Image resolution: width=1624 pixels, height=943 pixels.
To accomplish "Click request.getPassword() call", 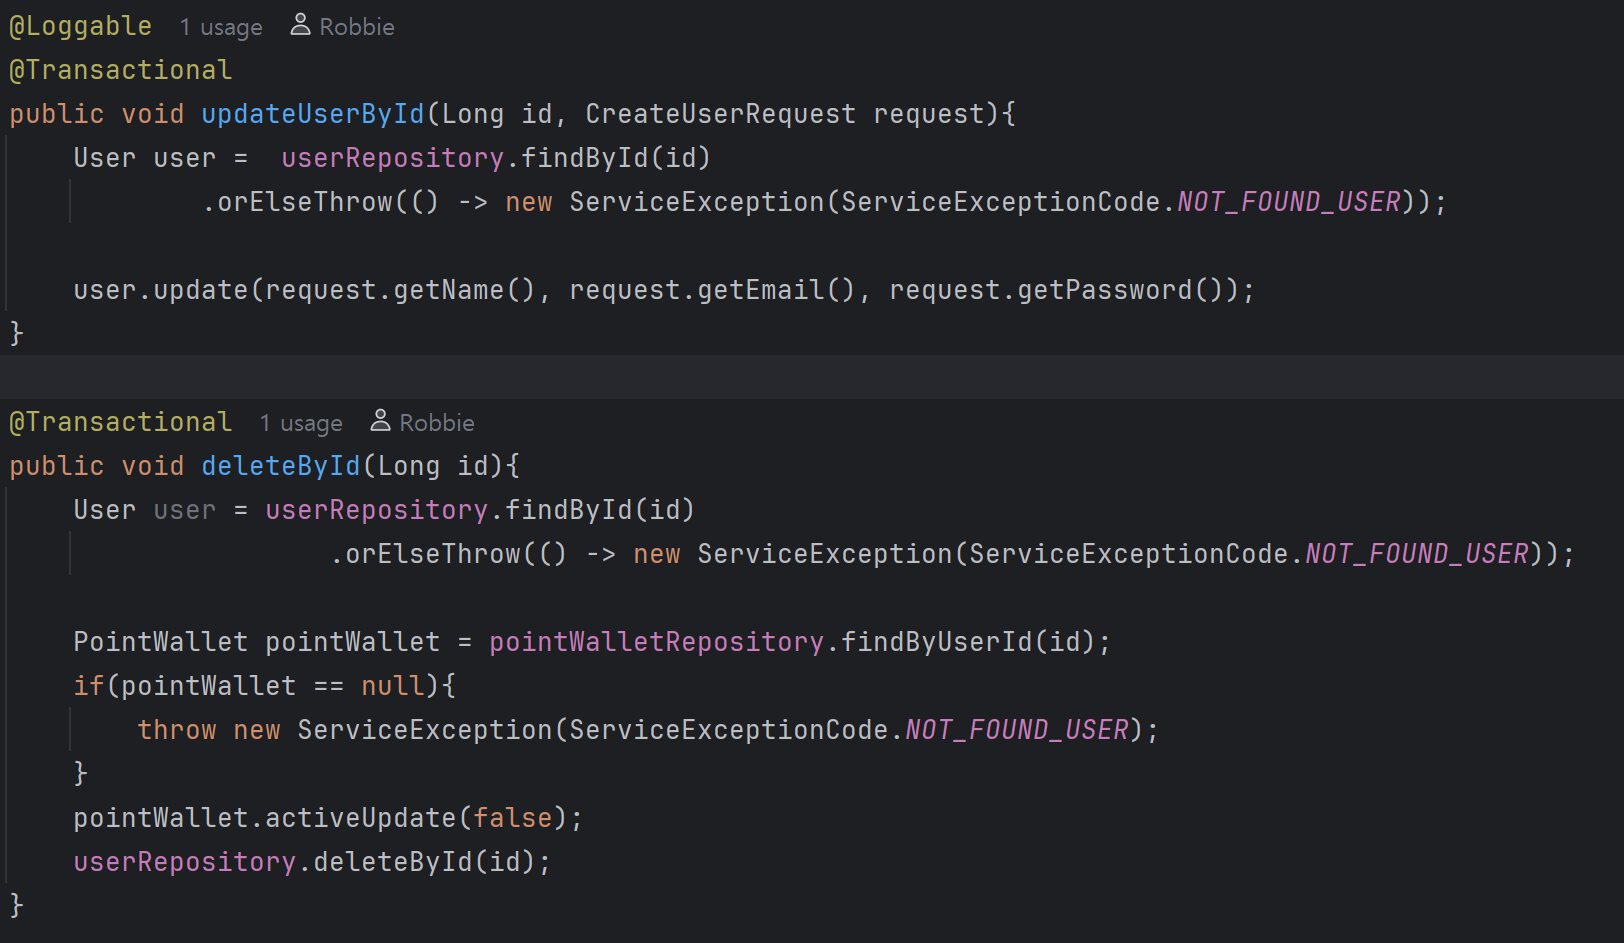I will pyautogui.click(x=1064, y=290).
